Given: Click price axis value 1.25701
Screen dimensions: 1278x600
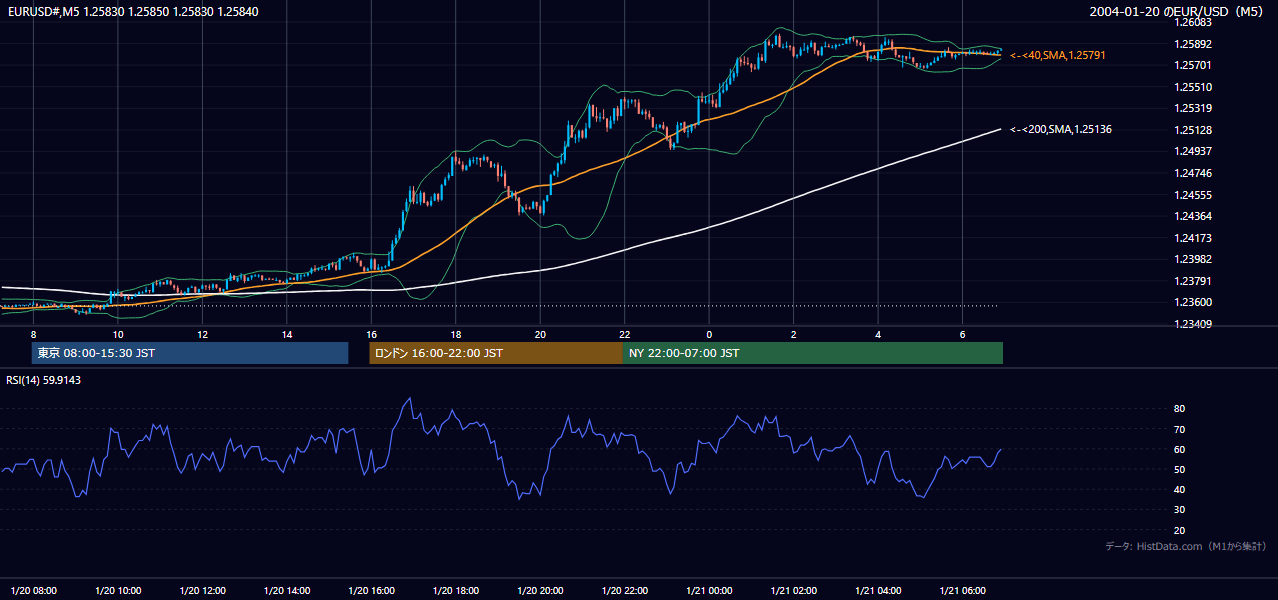Looking at the screenshot, I should coord(1192,65).
